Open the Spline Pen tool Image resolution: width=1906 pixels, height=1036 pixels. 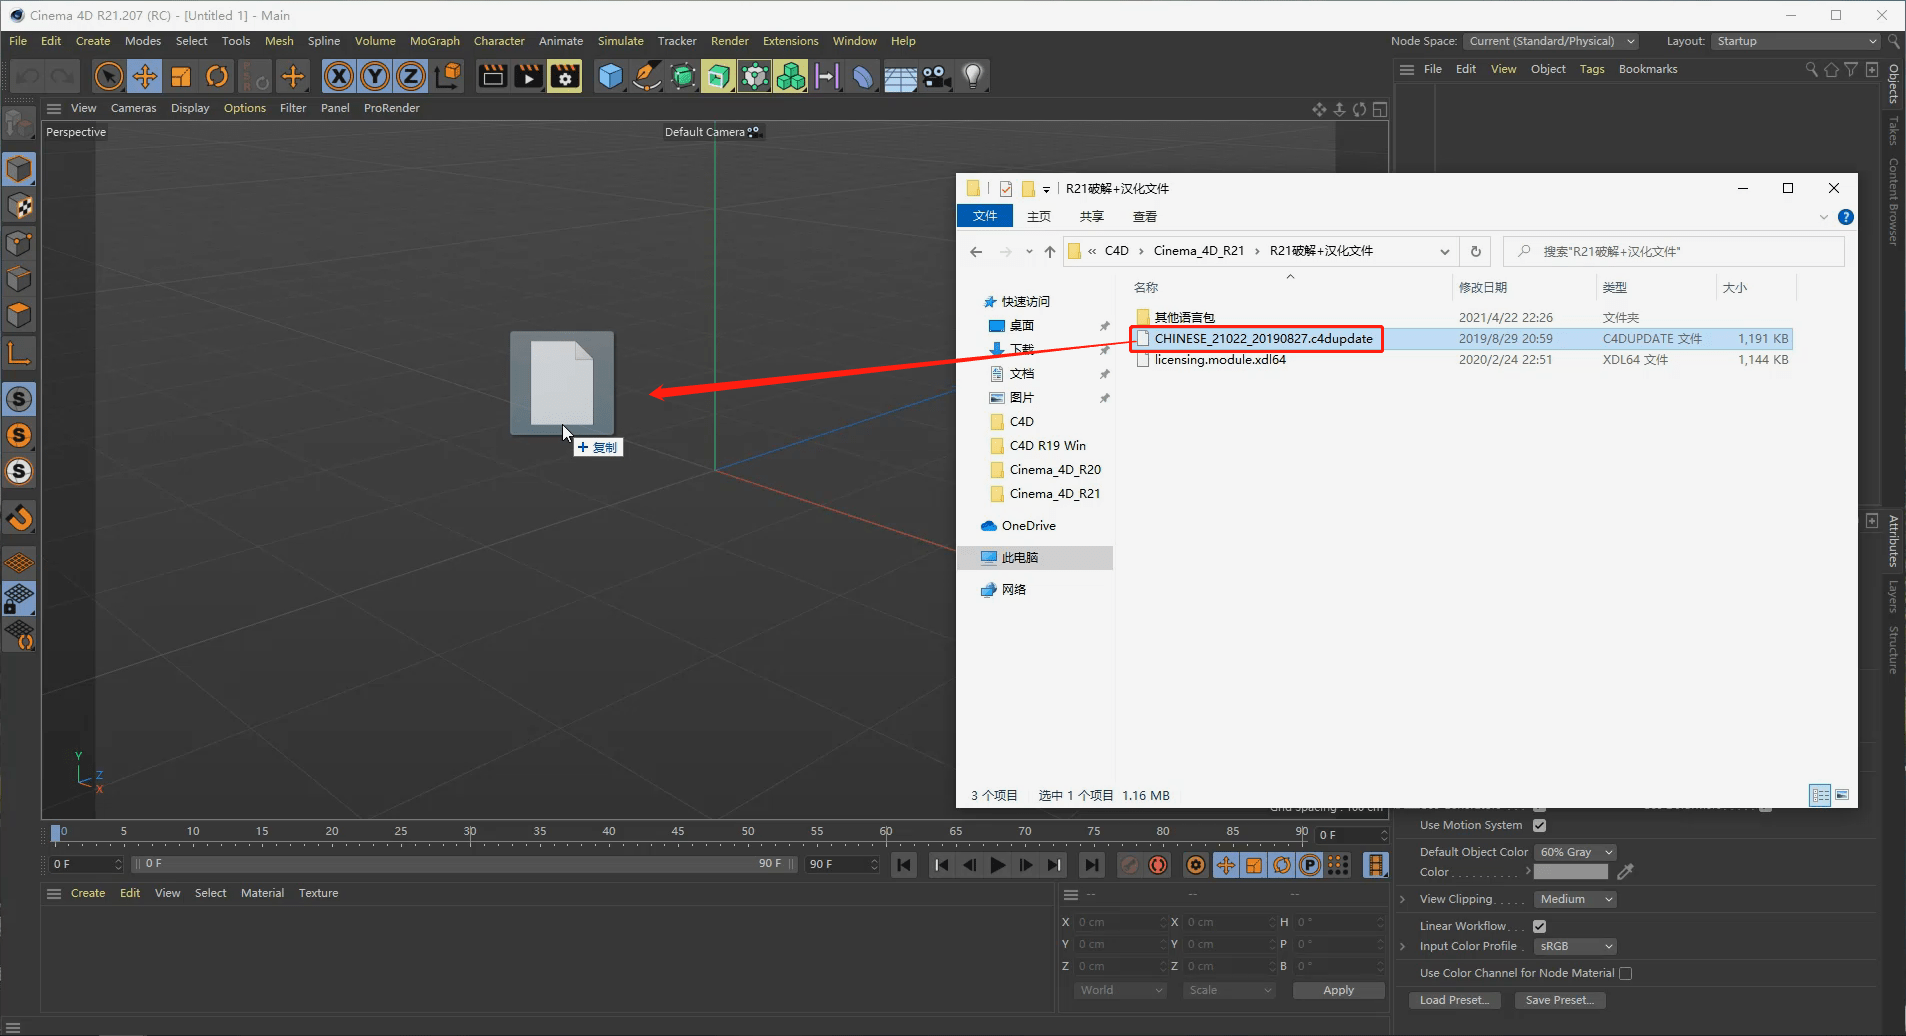tap(647, 76)
